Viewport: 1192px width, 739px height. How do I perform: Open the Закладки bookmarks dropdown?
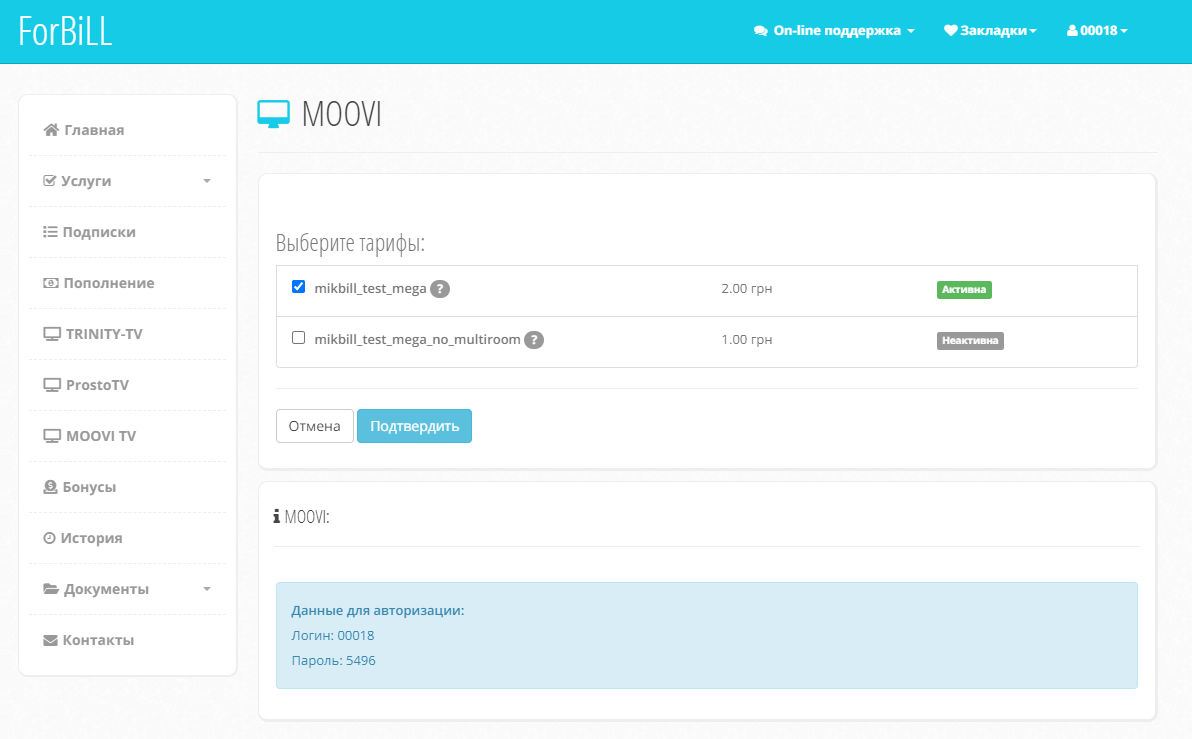coord(990,31)
